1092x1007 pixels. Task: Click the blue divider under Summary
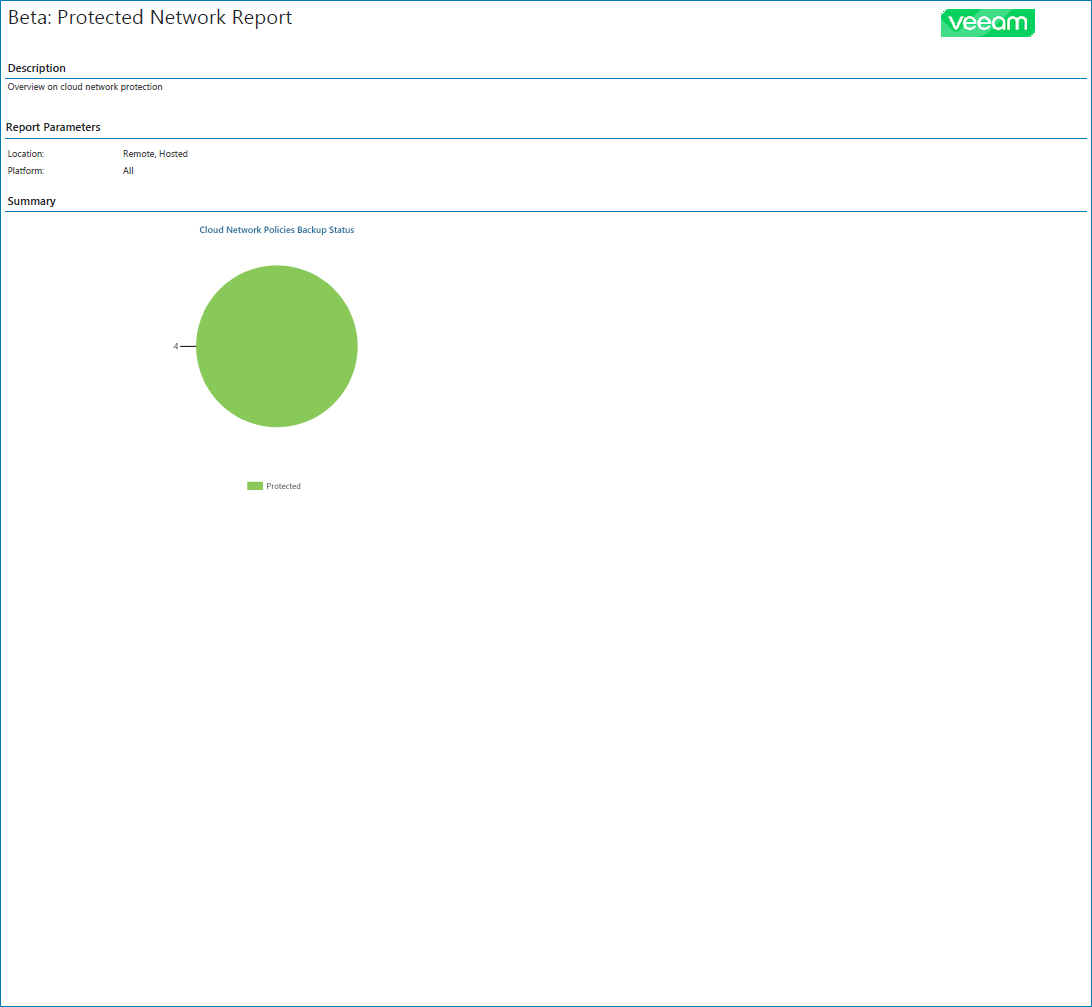[x=546, y=212]
